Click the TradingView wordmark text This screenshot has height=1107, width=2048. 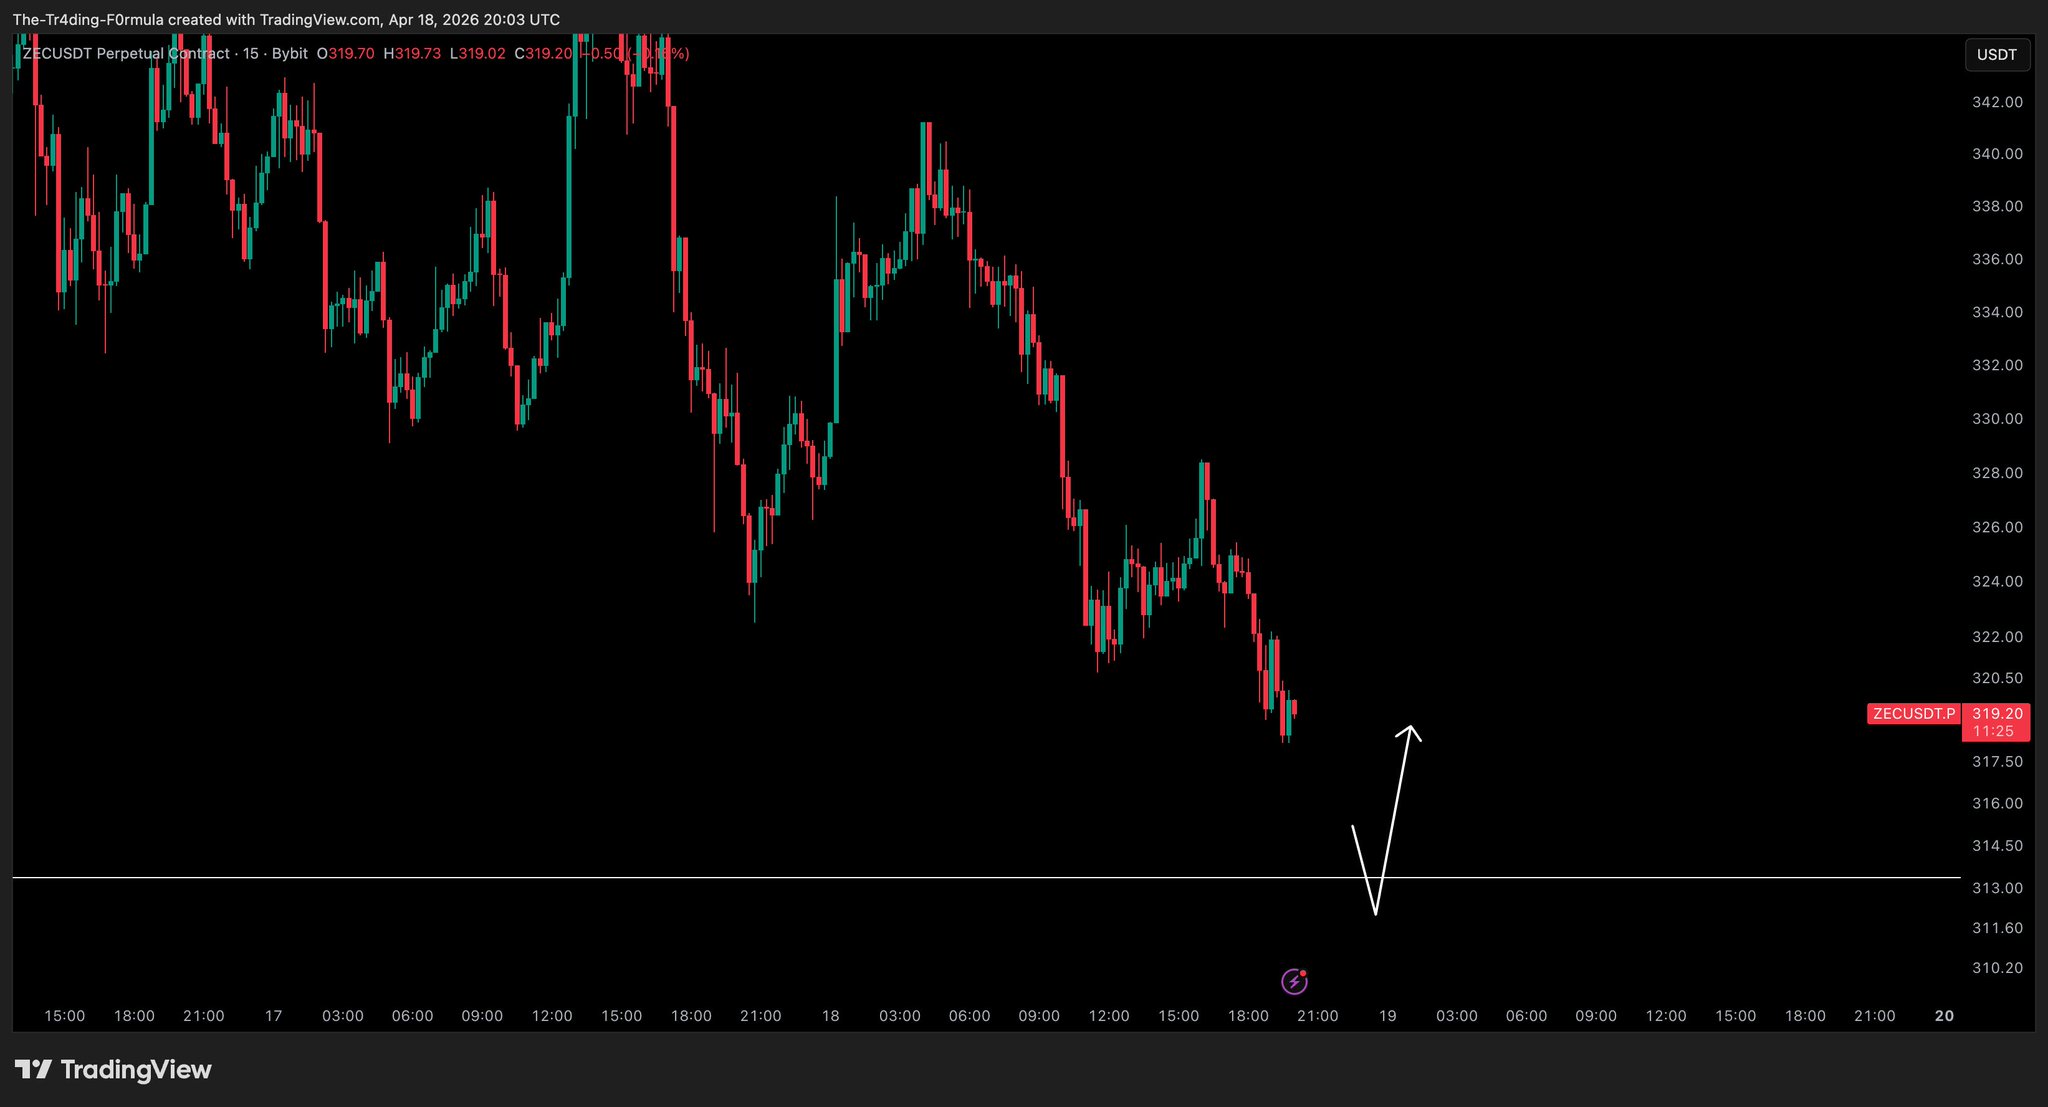[x=136, y=1070]
